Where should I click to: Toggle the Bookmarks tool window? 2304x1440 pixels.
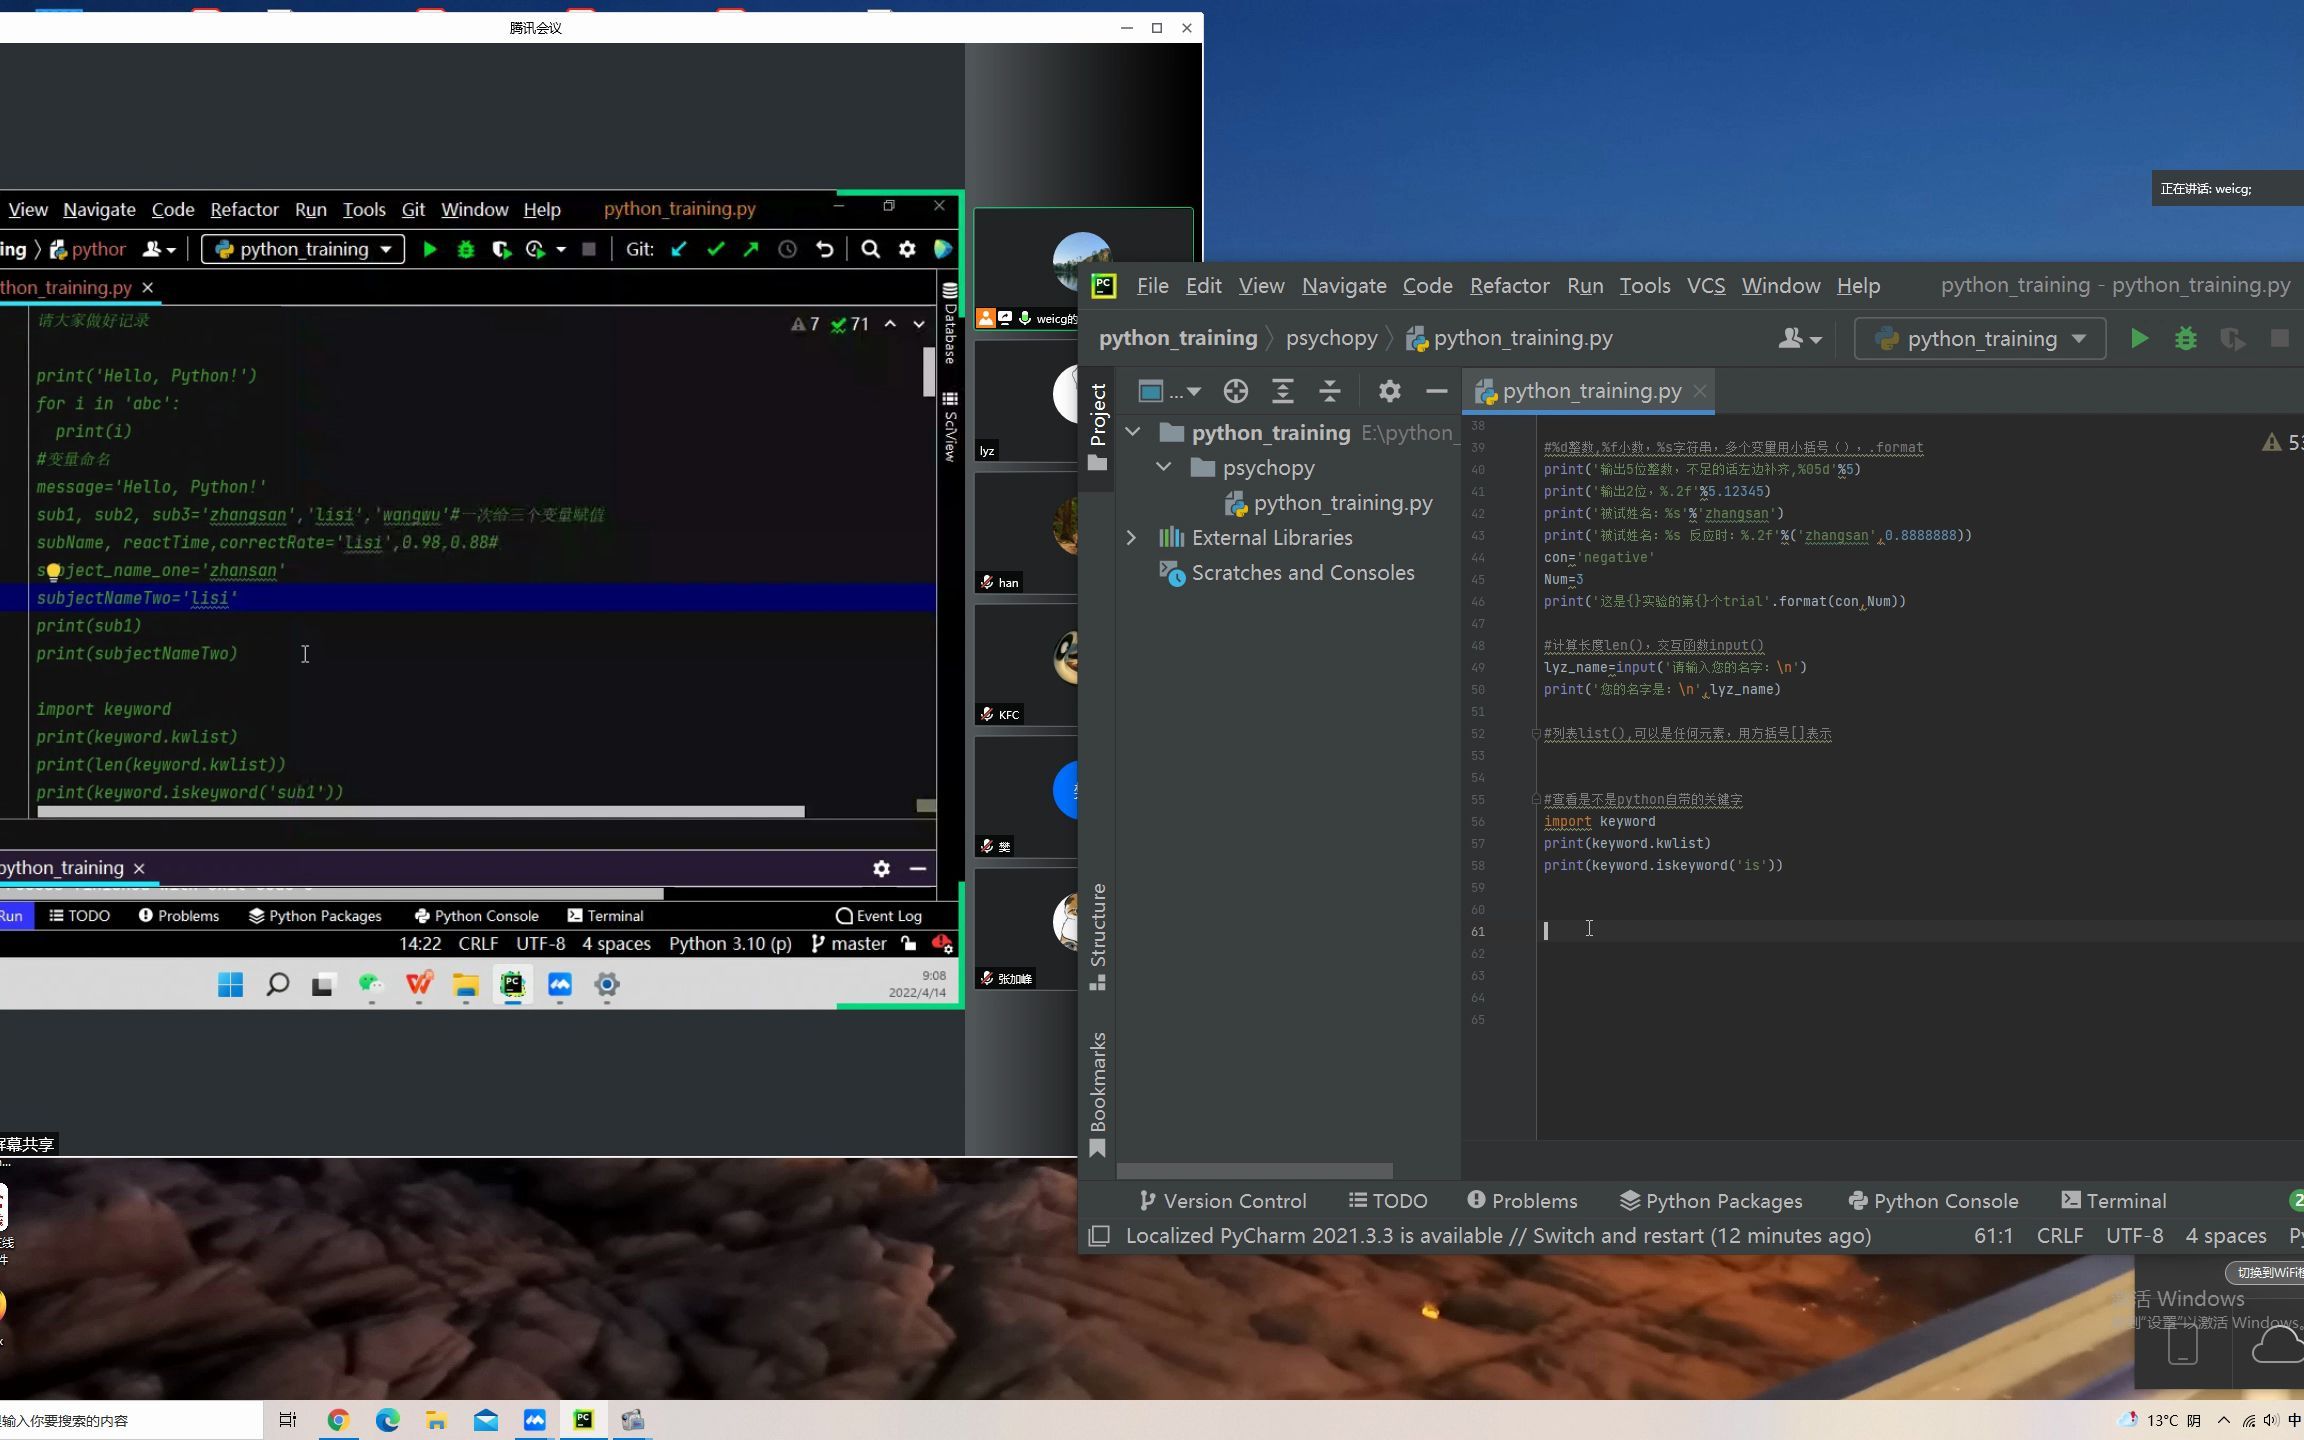tap(1100, 1085)
